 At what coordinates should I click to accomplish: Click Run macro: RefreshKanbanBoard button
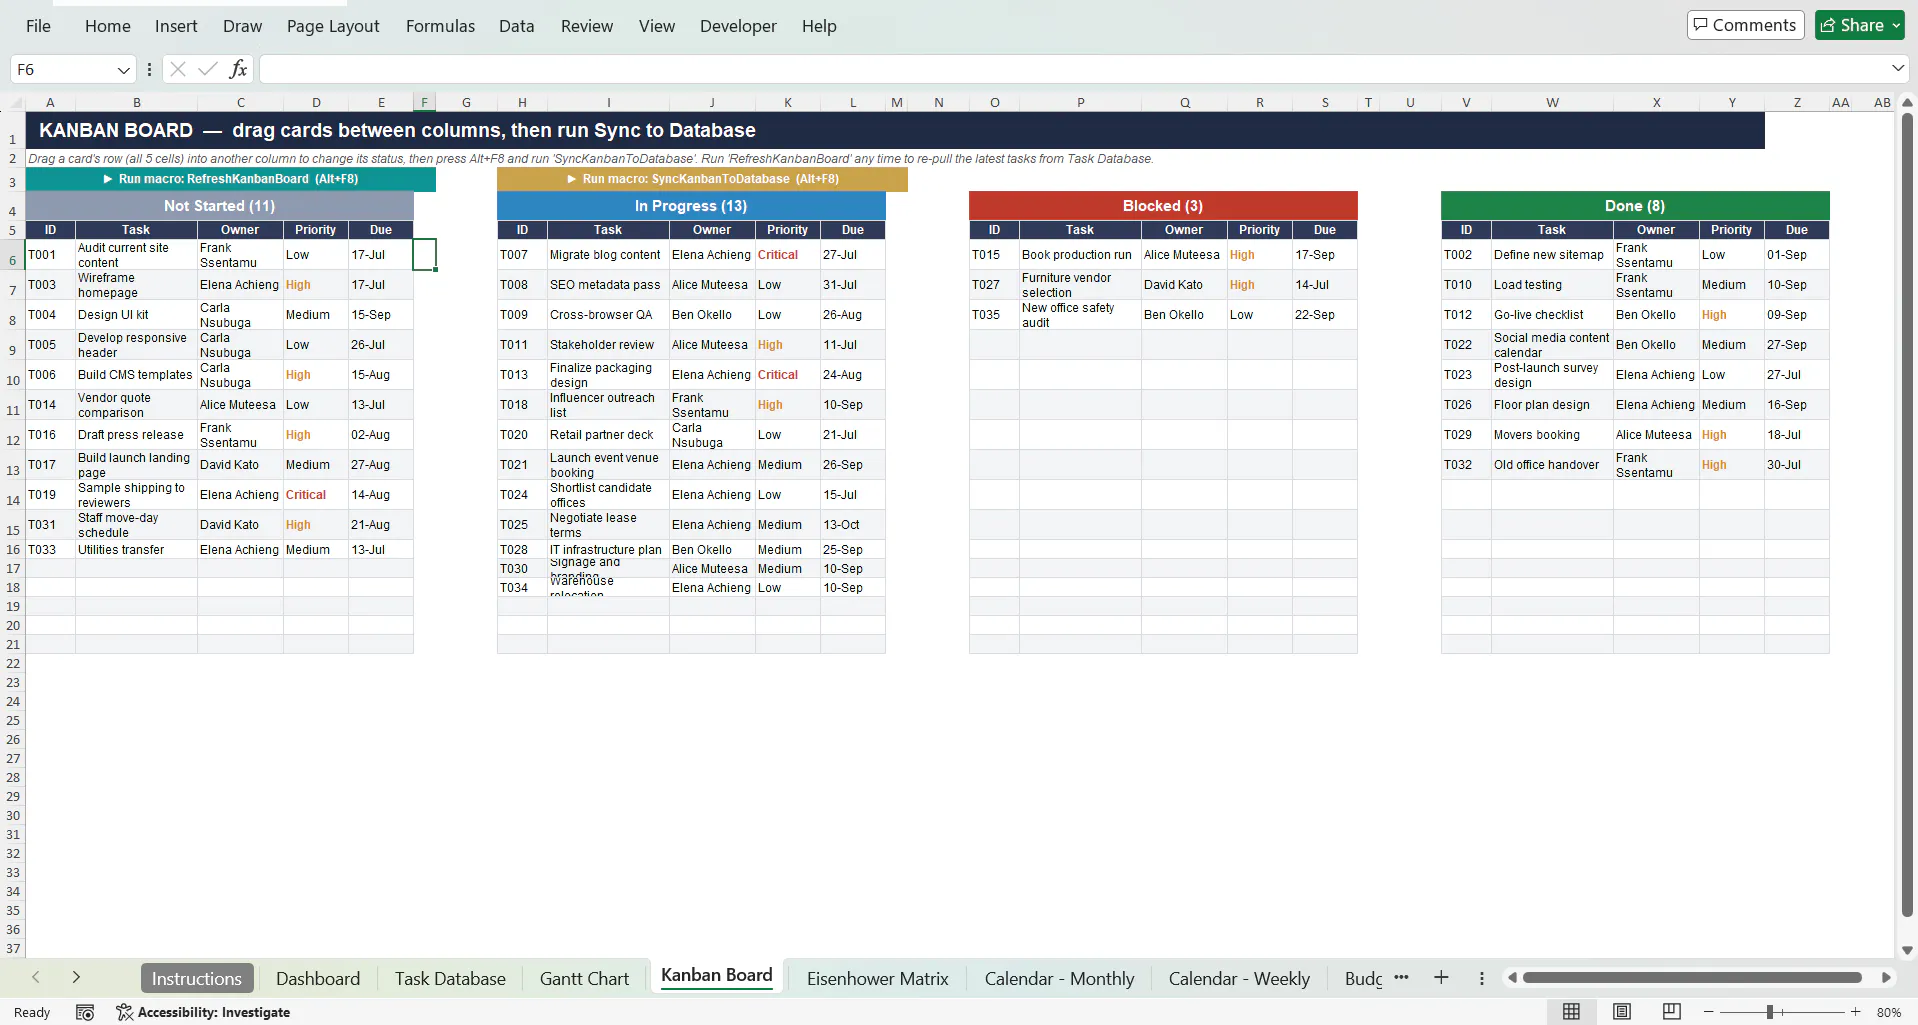[x=231, y=179]
